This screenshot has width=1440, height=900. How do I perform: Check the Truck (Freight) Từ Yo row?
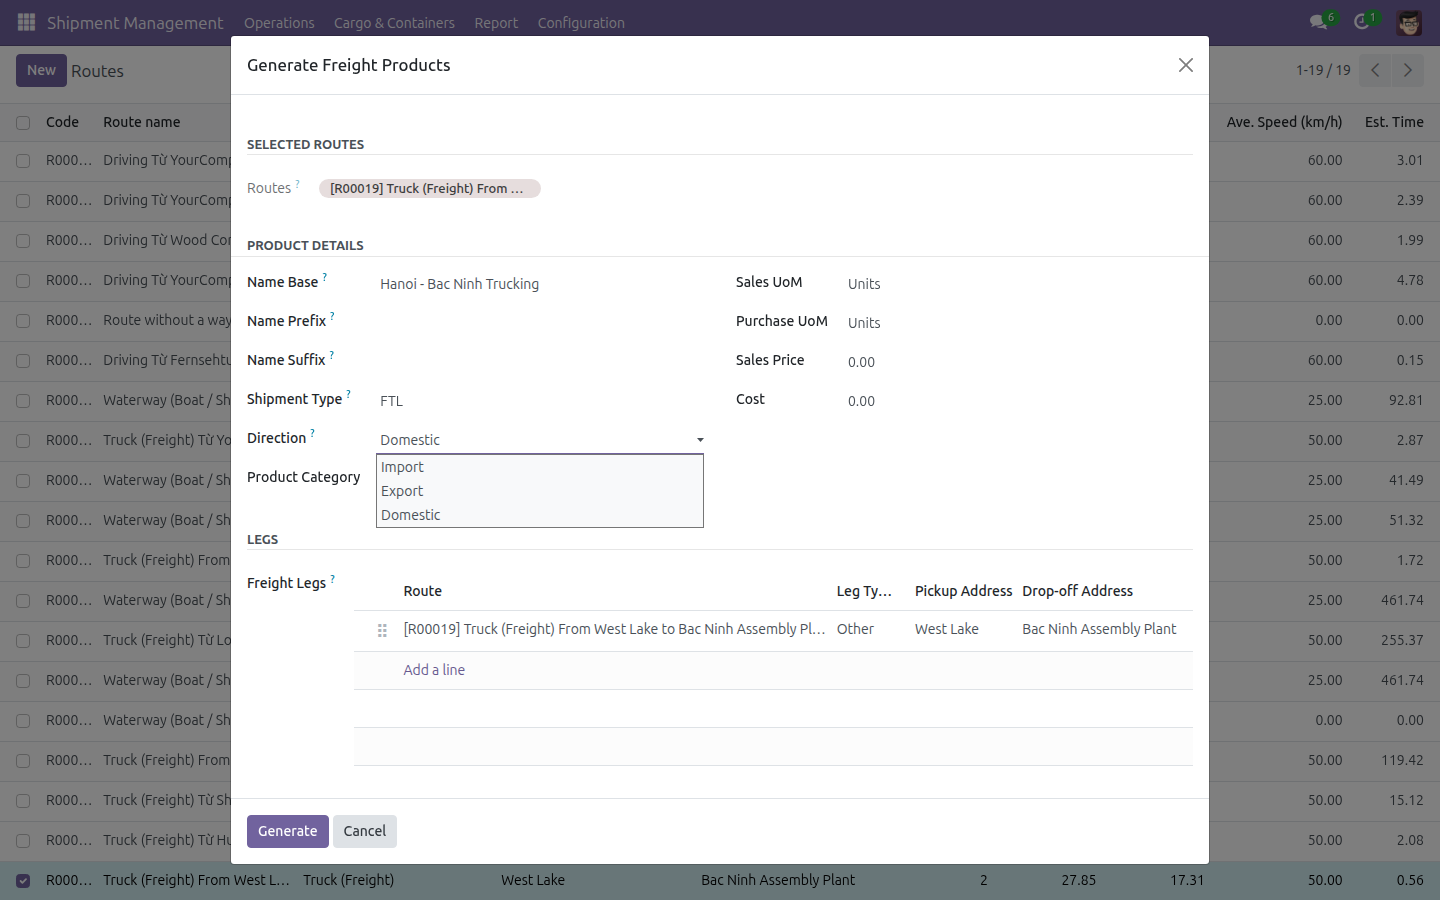pos(23,440)
